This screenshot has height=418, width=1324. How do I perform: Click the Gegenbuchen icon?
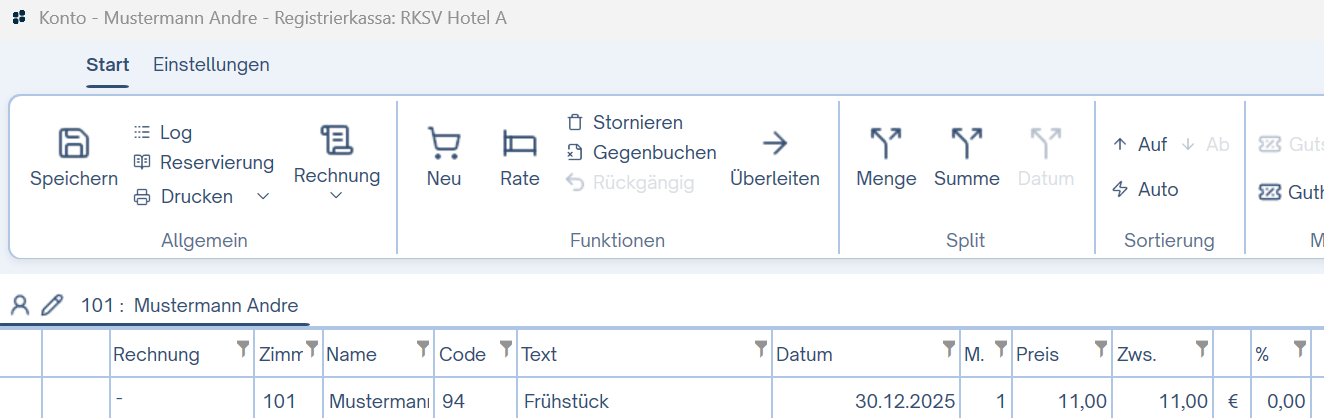574,152
